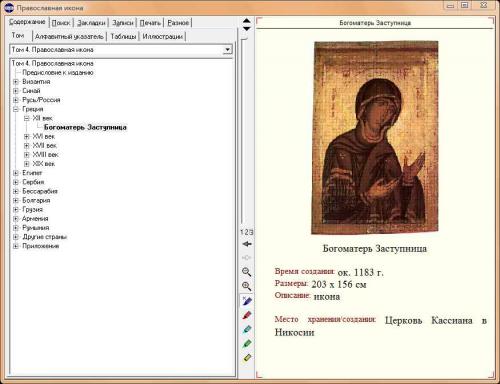Expand the XVI век node
Viewport: 500px width, 384px height.
coord(27,137)
